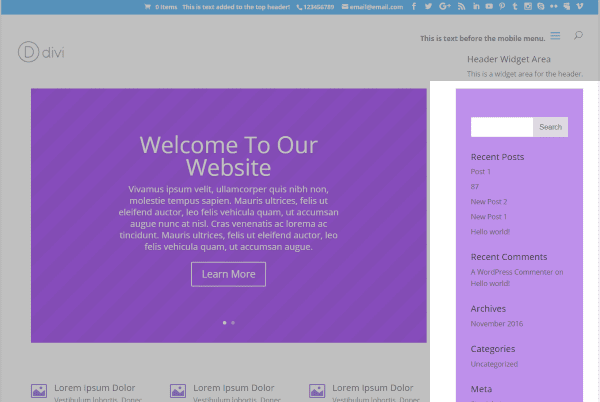Open the Google+ social icon
The width and height of the screenshot is (600, 402).
point(445,7)
